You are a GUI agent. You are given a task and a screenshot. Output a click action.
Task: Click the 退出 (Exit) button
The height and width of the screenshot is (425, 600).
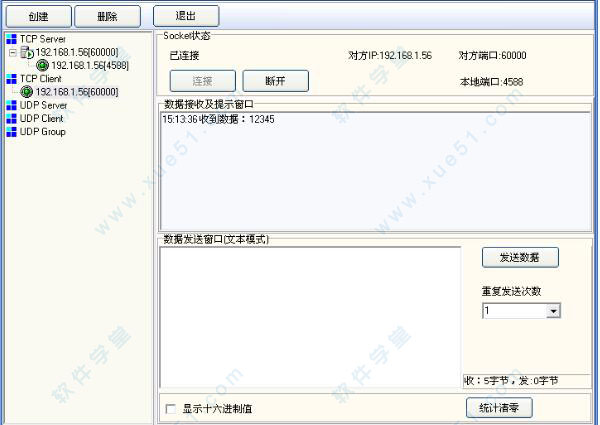tap(186, 16)
